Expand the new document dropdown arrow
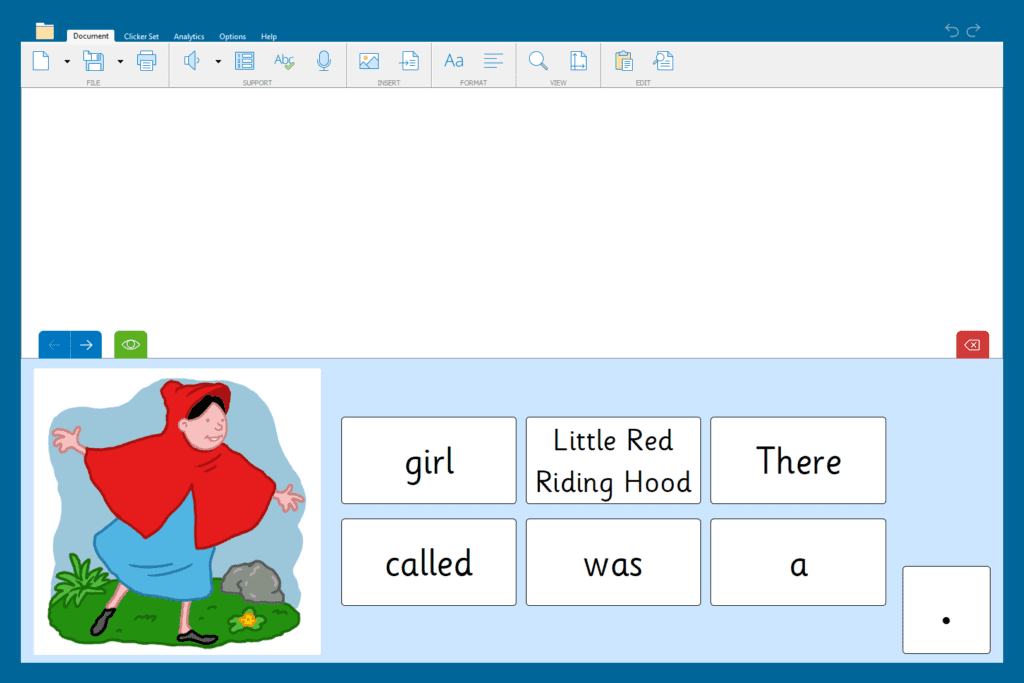The height and width of the screenshot is (683, 1024). pos(67,61)
